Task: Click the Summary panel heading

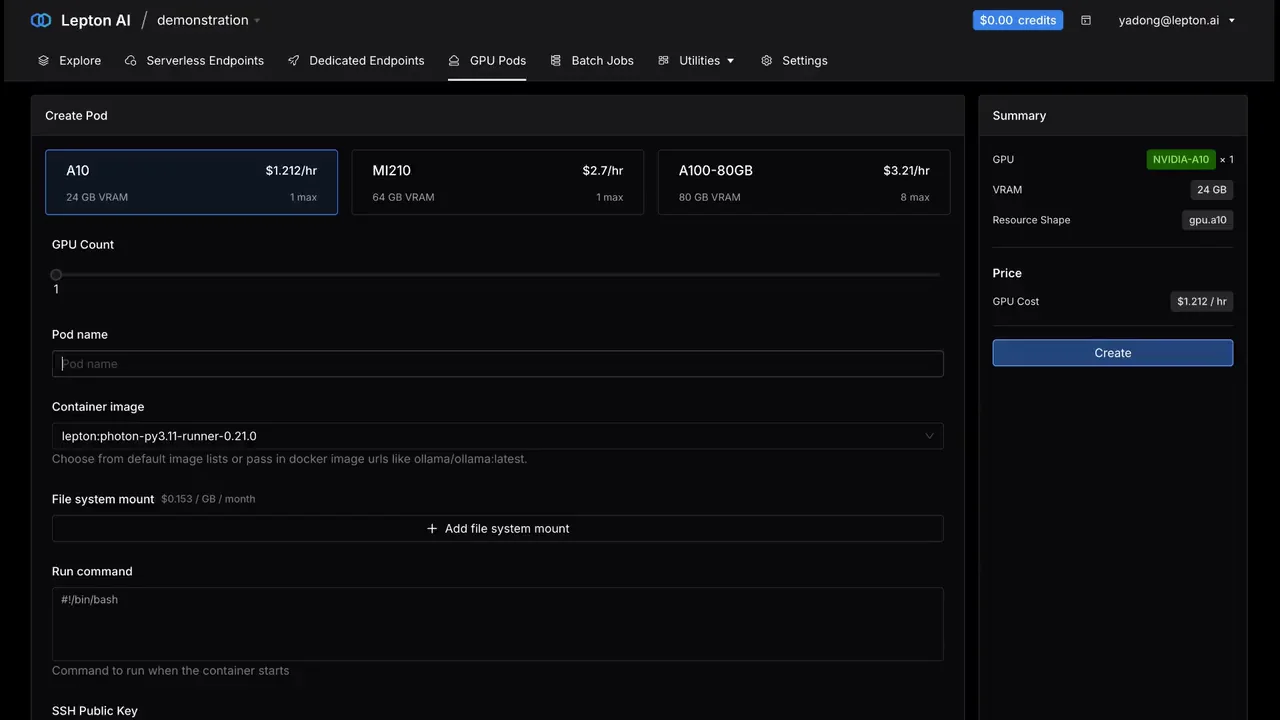Action: coord(1019,116)
